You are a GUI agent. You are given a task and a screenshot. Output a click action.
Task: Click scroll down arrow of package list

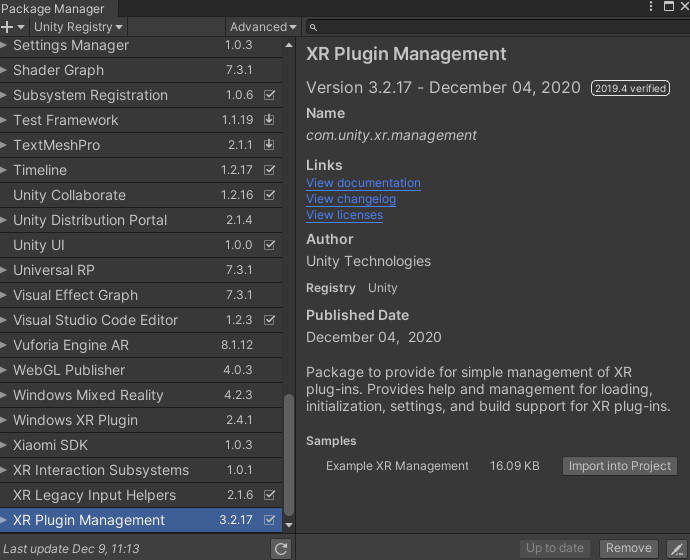click(x=289, y=525)
